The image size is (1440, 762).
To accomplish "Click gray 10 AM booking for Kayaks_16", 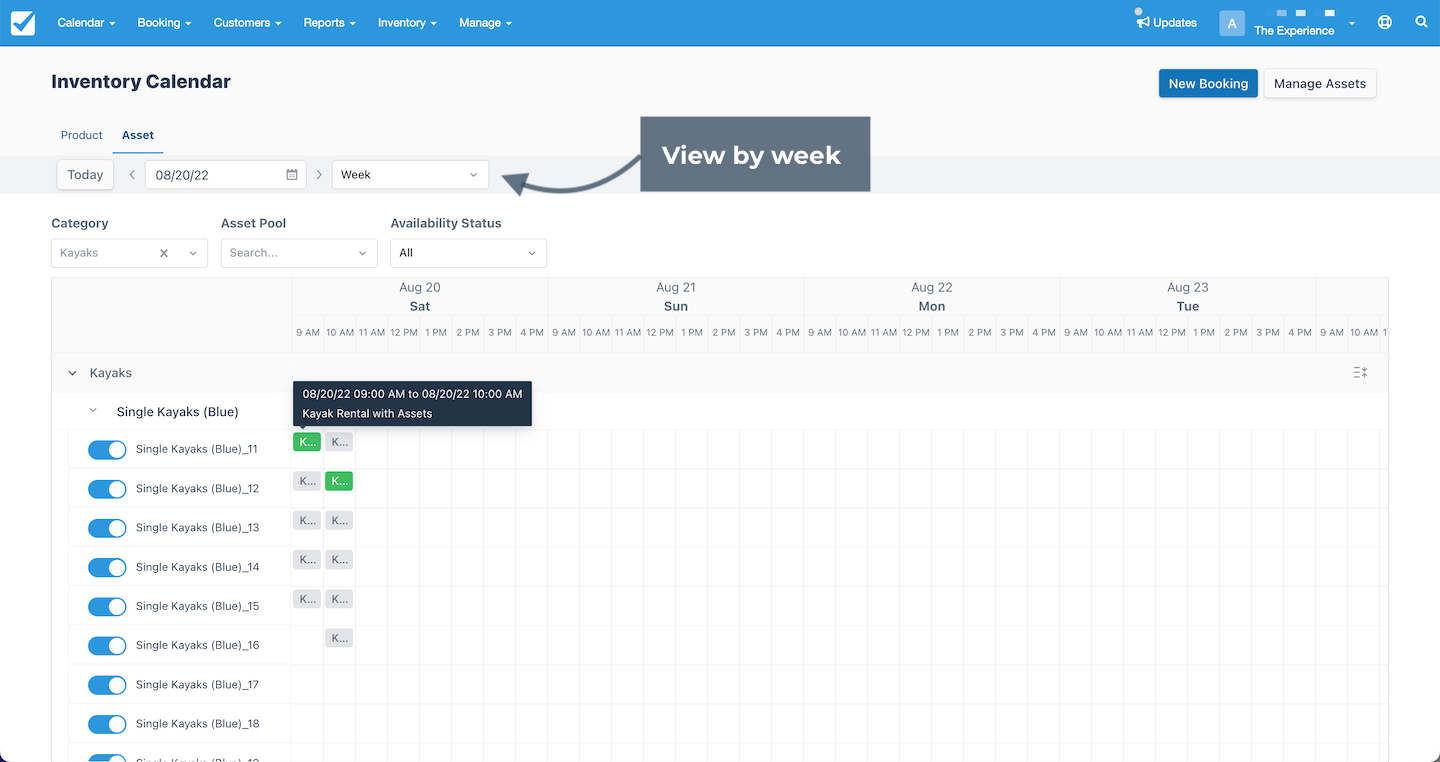I will [x=339, y=638].
